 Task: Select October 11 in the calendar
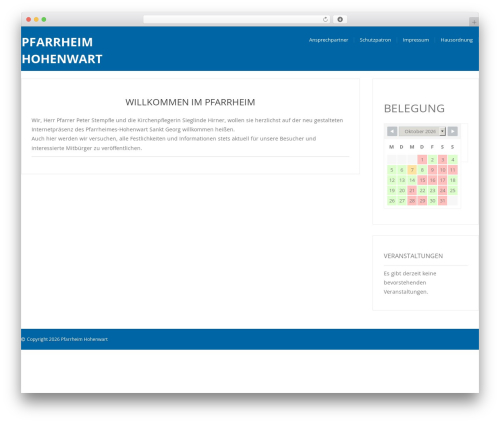click(x=453, y=170)
